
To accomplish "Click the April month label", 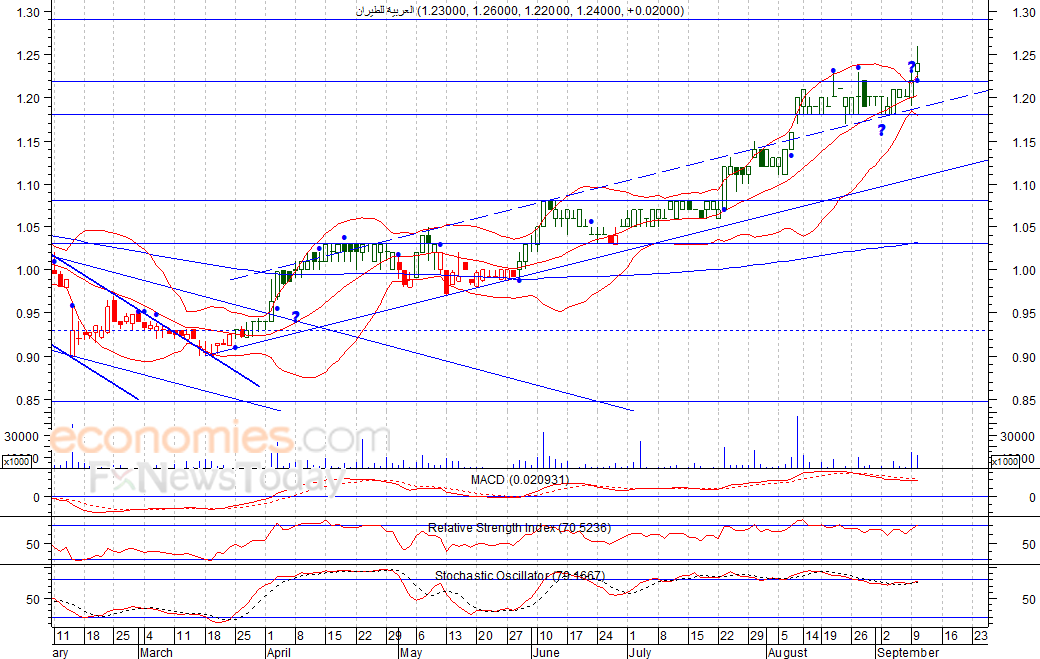I will click(x=279, y=652).
